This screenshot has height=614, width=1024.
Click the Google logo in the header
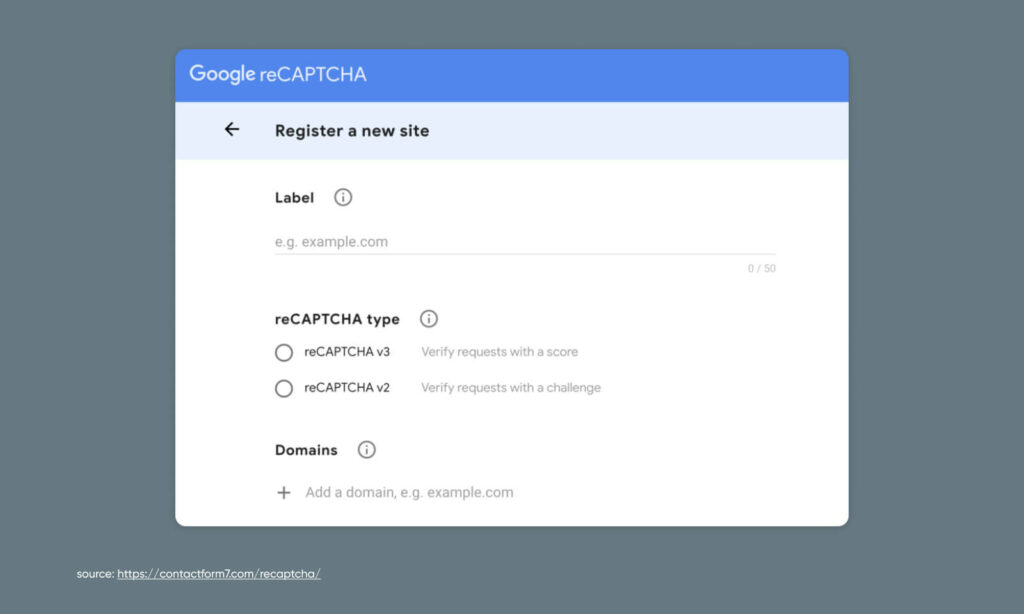click(223, 73)
